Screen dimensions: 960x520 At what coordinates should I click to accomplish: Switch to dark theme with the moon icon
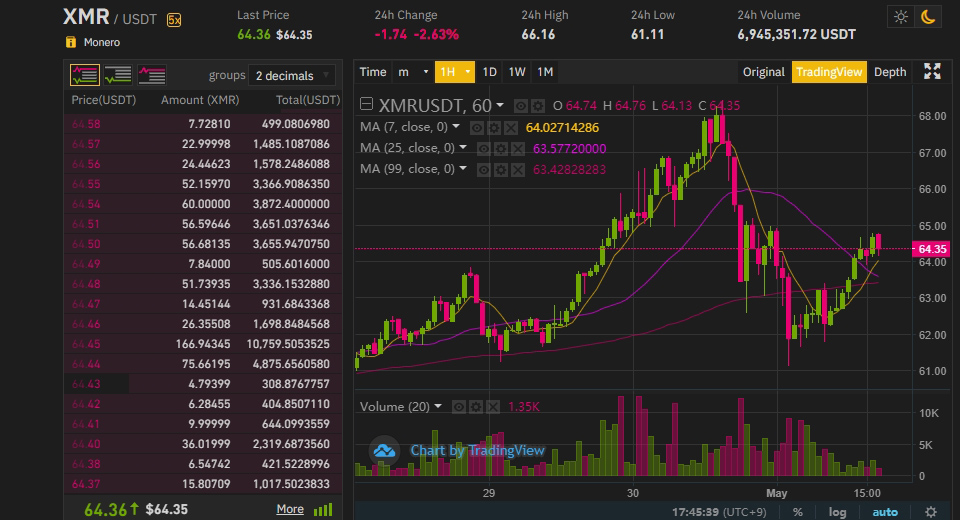coord(928,17)
